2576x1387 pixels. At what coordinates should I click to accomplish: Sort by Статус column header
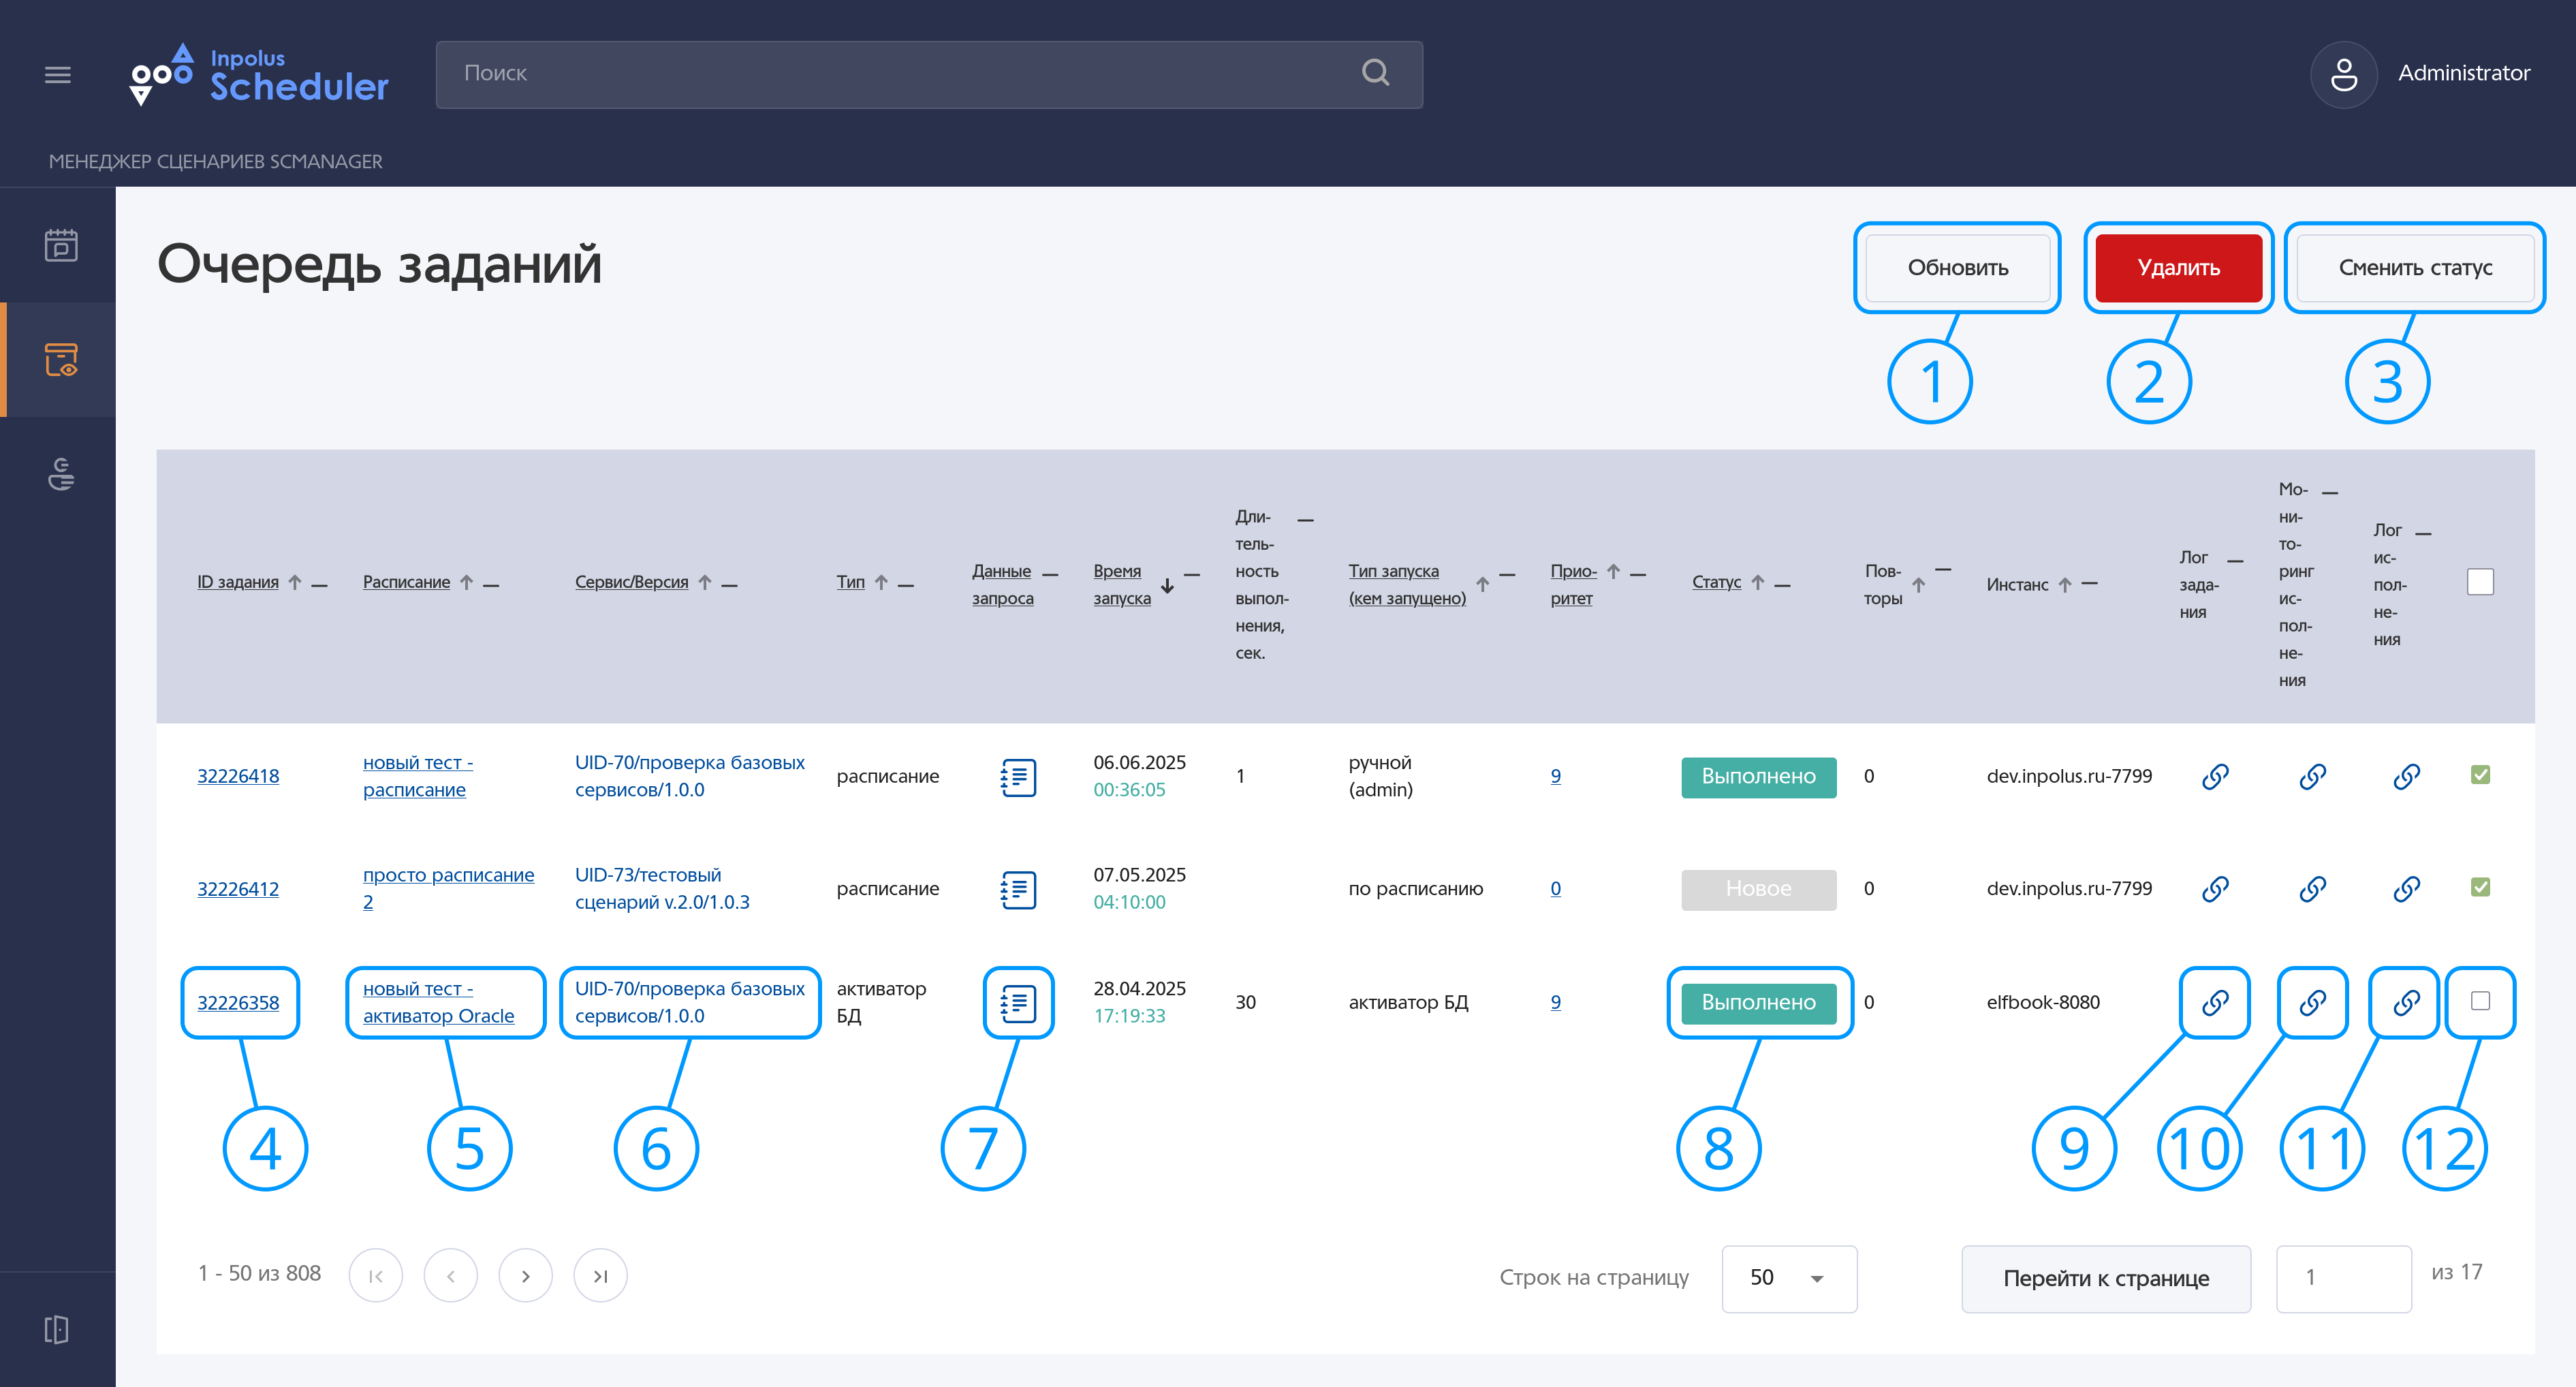[1716, 582]
